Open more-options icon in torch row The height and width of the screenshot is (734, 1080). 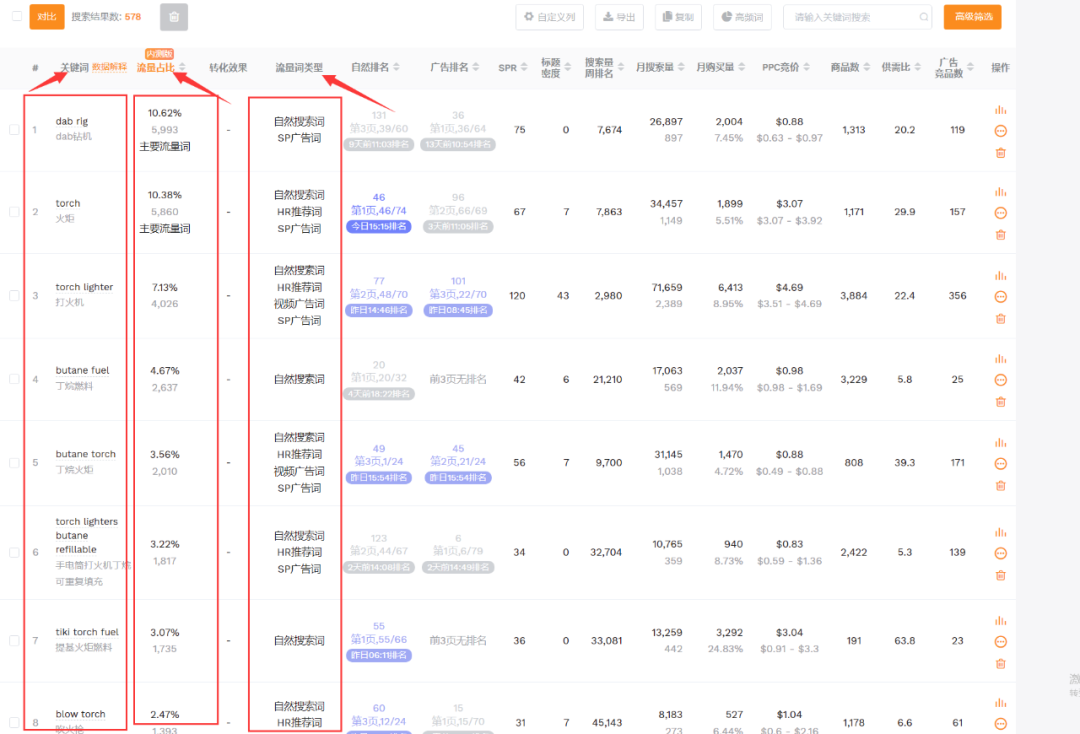(x=1001, y=213)
